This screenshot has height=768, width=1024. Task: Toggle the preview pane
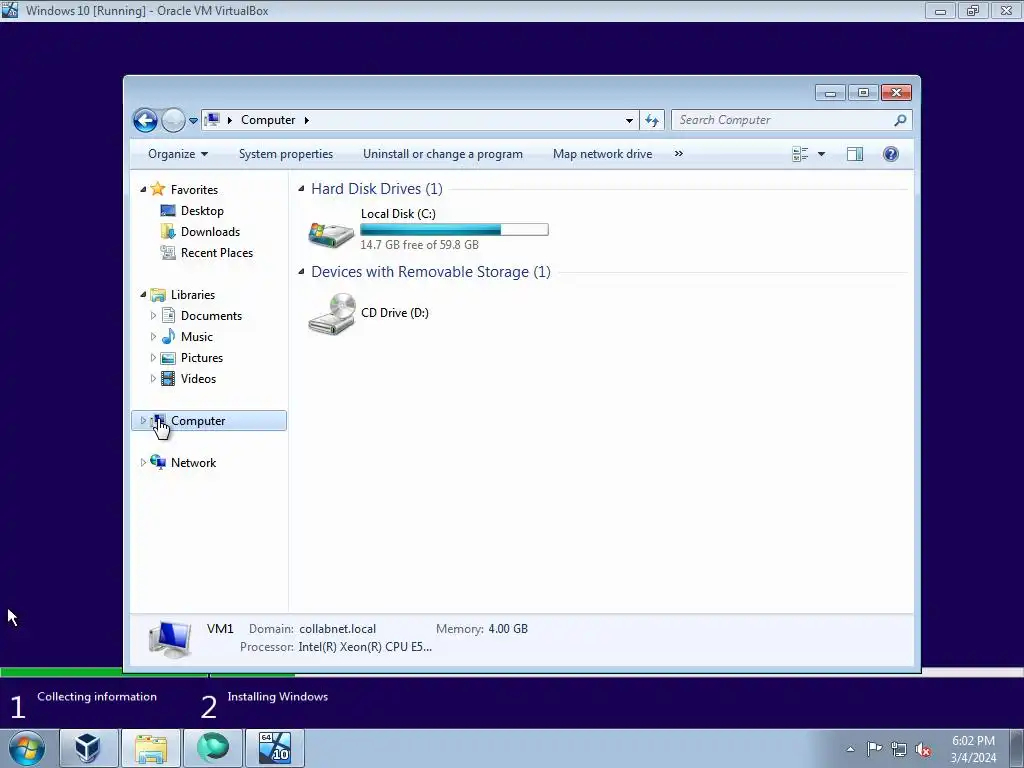coord(854,154)
